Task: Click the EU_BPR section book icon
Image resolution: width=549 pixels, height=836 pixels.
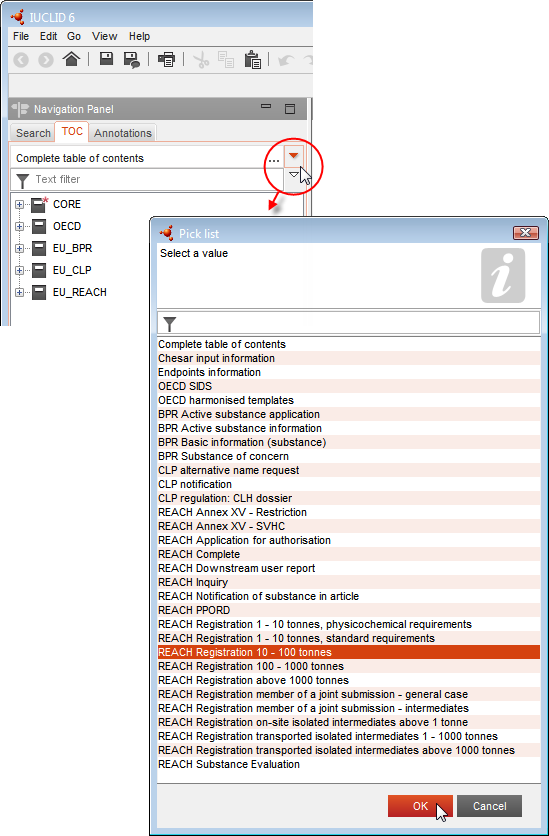Action: [x=39, y=248]
